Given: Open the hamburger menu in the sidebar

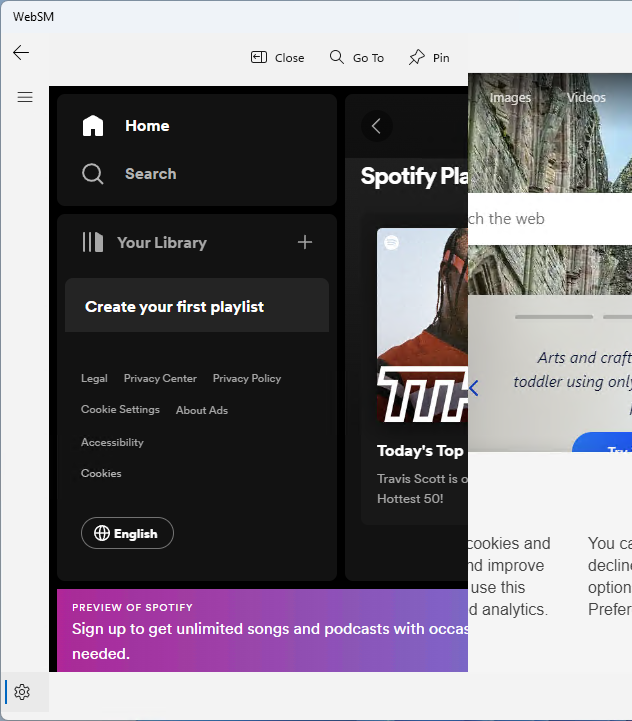Looking at the screenshot, I should click(25, 97).
